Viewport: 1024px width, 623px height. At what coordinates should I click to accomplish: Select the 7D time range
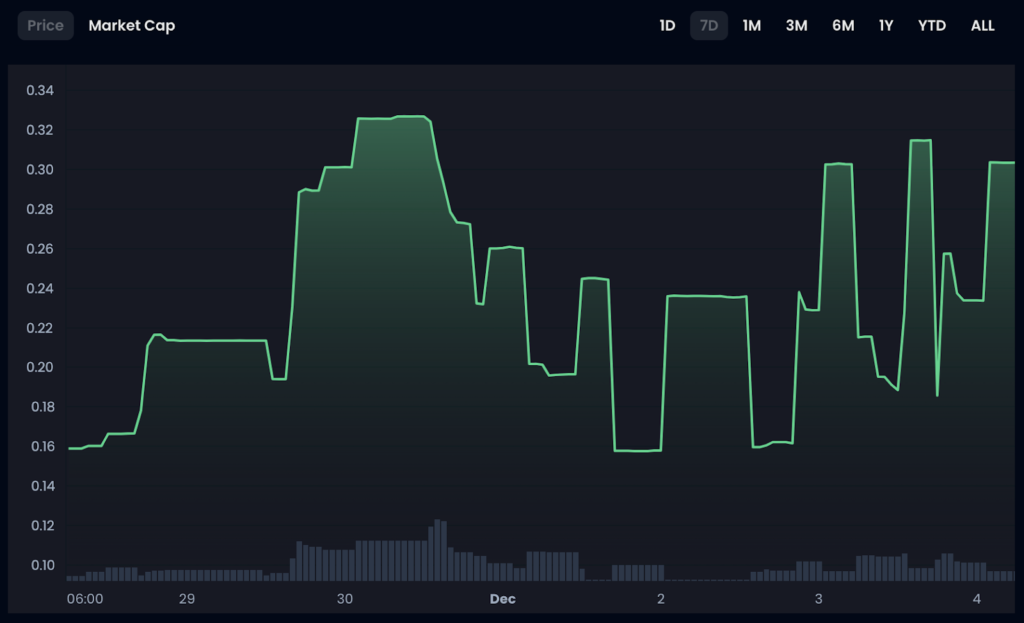(709, 26)
